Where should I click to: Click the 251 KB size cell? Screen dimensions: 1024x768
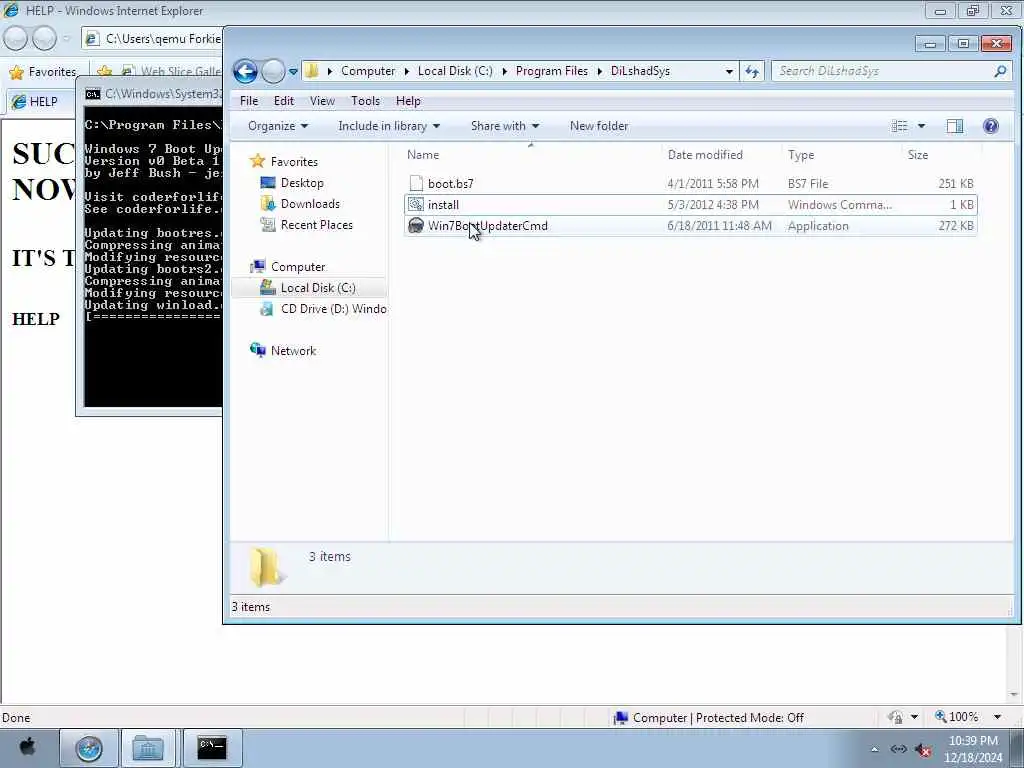tap(955, 184)
